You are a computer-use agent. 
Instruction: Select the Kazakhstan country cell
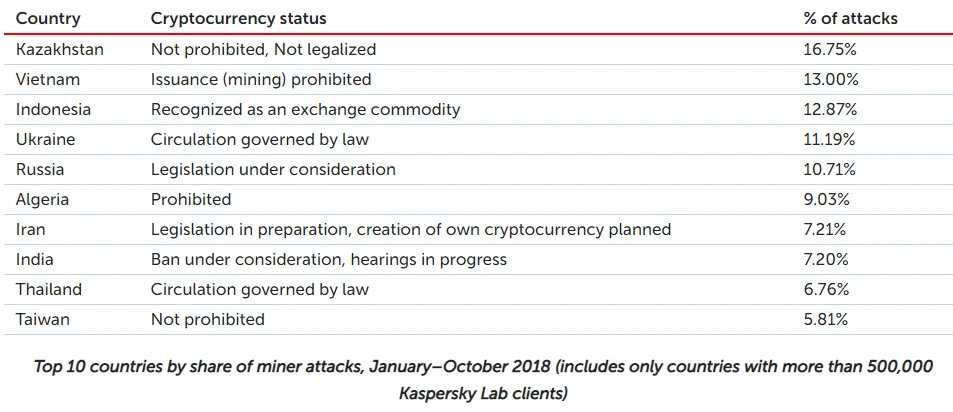click(60, 49)
